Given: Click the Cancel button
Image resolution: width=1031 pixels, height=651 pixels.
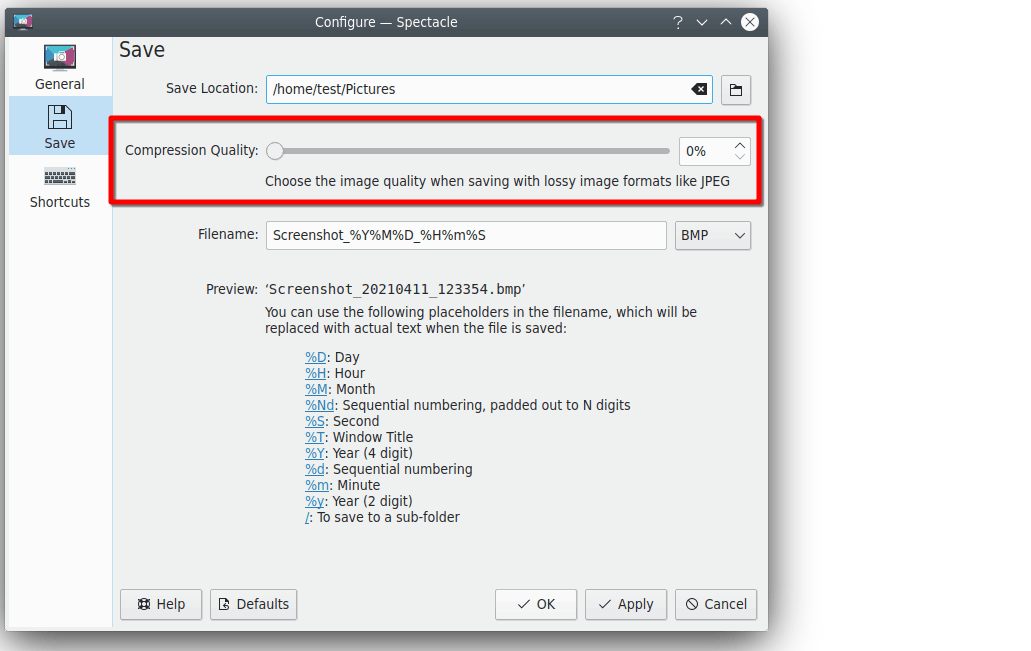Looking at the screenshot, I should [x=716, y=604].
